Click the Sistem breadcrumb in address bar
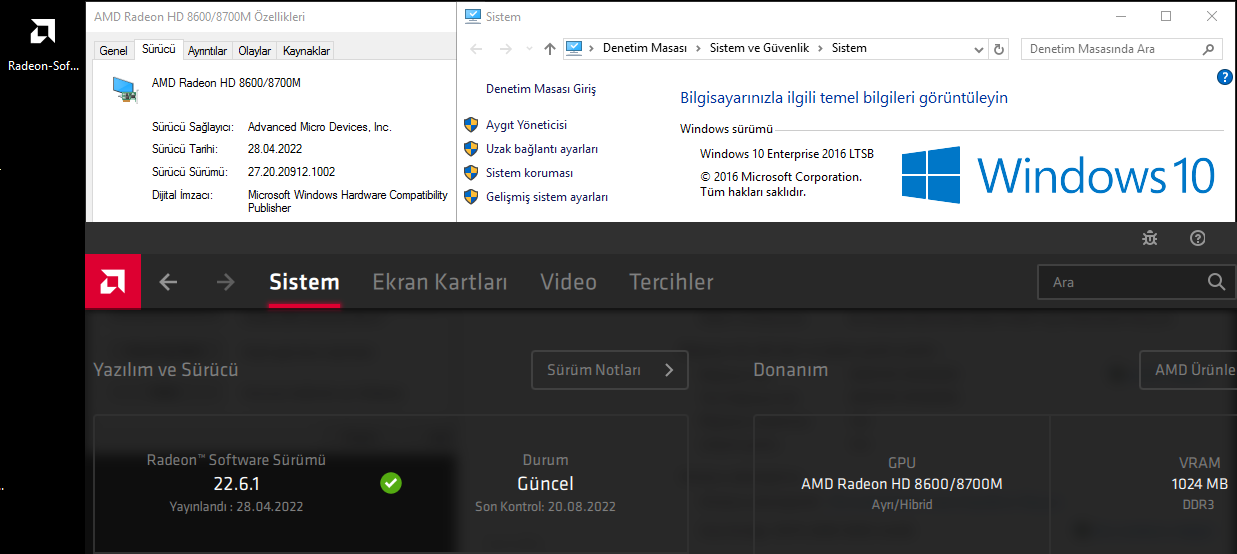The image size is (1237, 554). pyautogui.click(x=849, y=48)
